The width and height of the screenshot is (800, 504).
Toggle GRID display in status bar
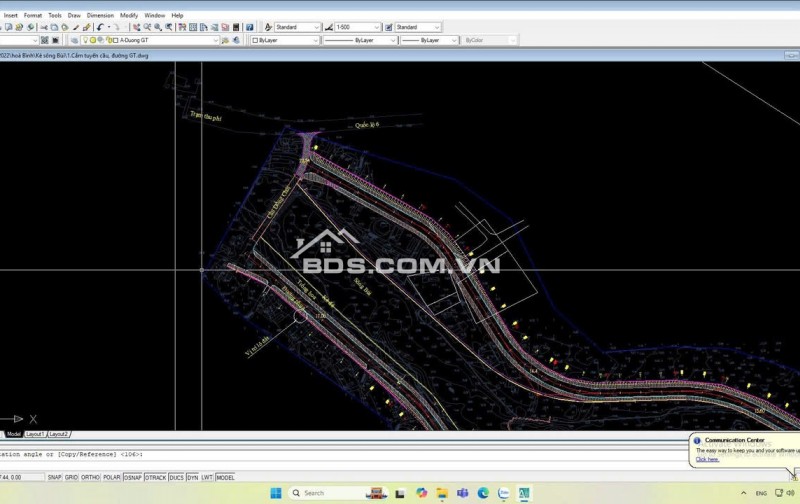[x=71, y=477]
